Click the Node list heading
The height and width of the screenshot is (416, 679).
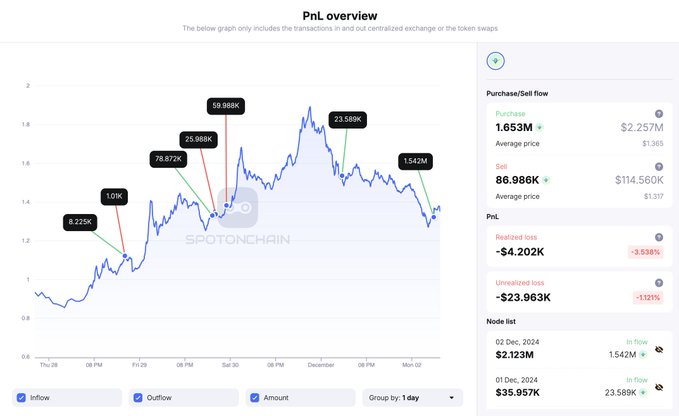click(501, 321)
